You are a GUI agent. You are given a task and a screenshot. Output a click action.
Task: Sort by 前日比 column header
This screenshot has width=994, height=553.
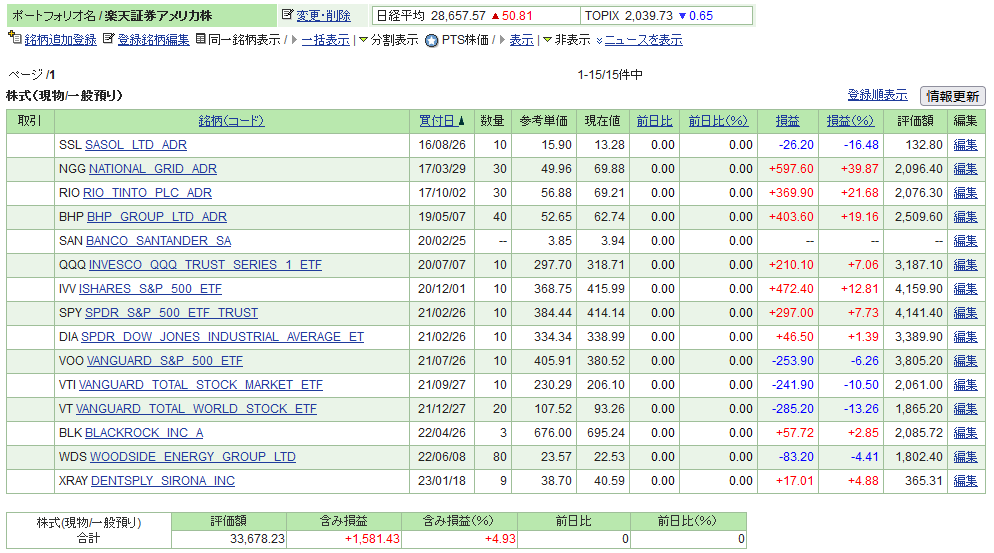(654, 121)
